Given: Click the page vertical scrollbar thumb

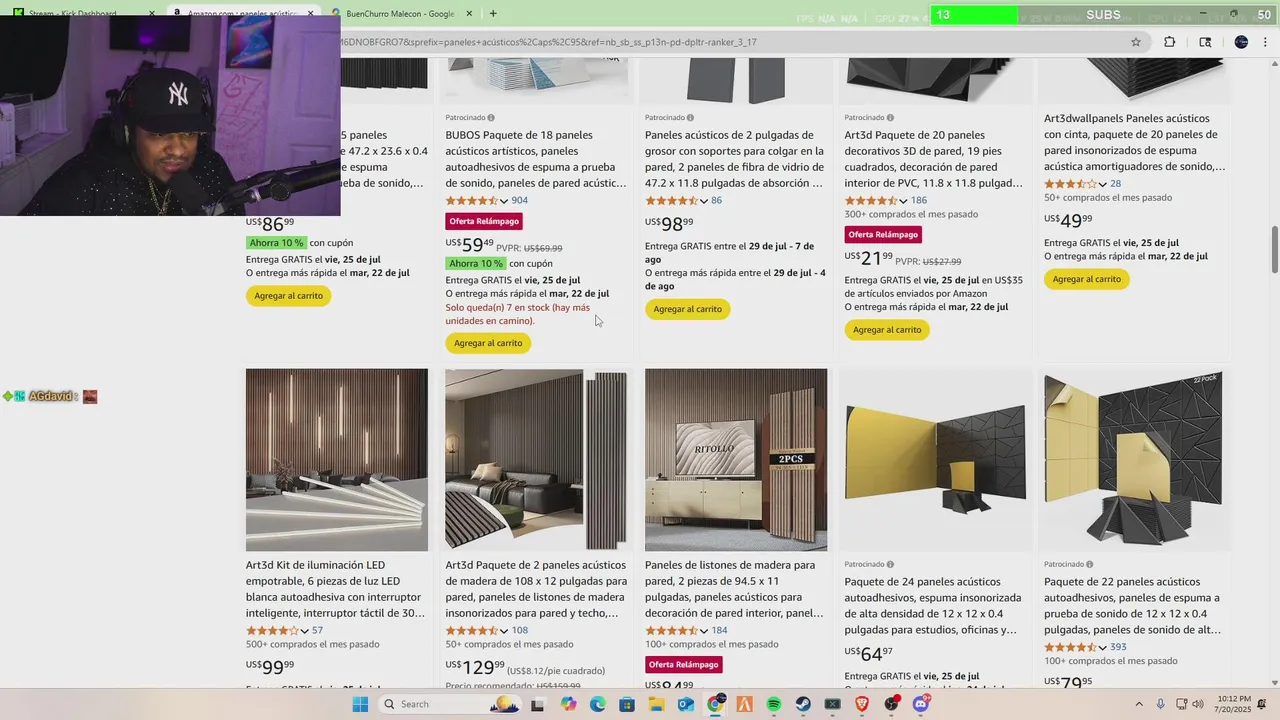Looking at the screenshot, I should tap(1274, 249).
